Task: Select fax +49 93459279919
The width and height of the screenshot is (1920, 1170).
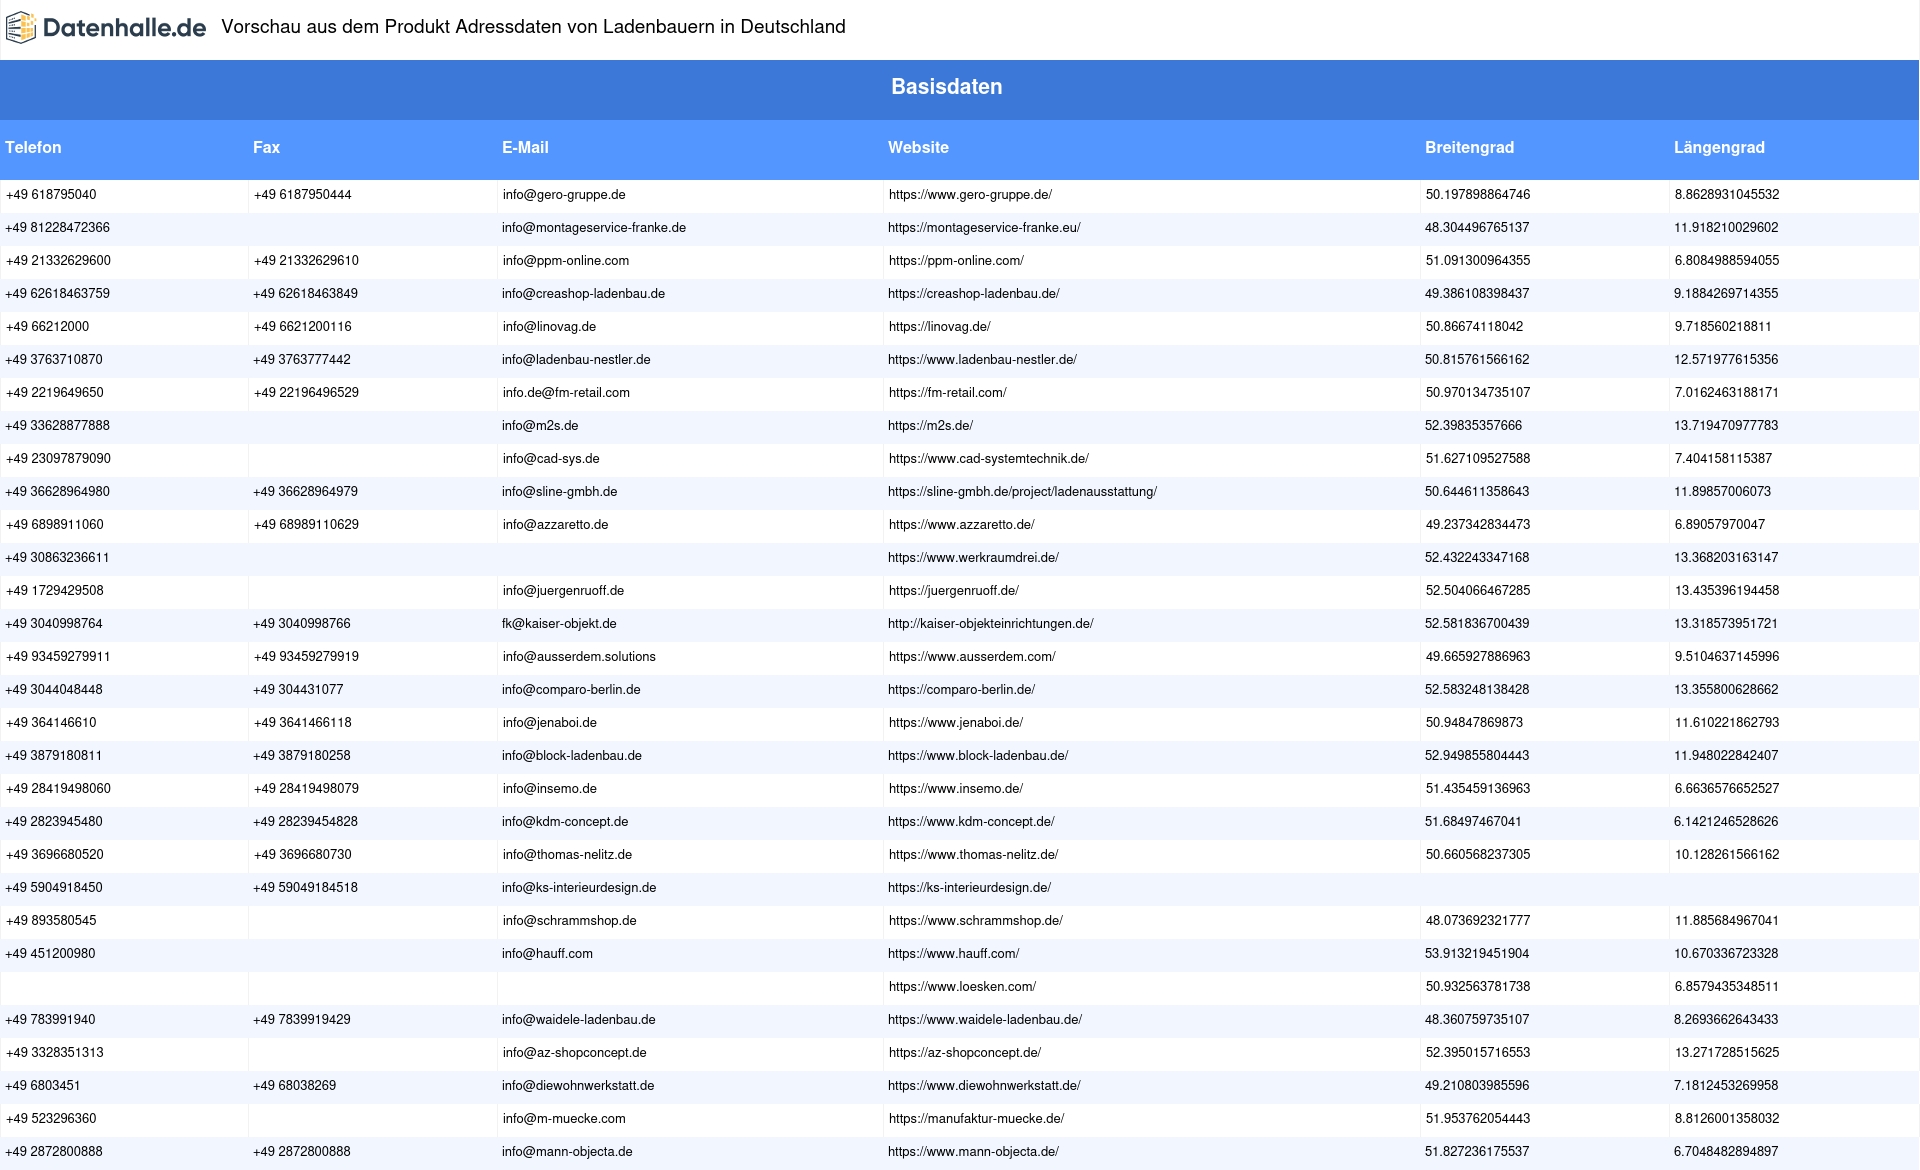Action: pyautogui.click(x=306, y=657)
